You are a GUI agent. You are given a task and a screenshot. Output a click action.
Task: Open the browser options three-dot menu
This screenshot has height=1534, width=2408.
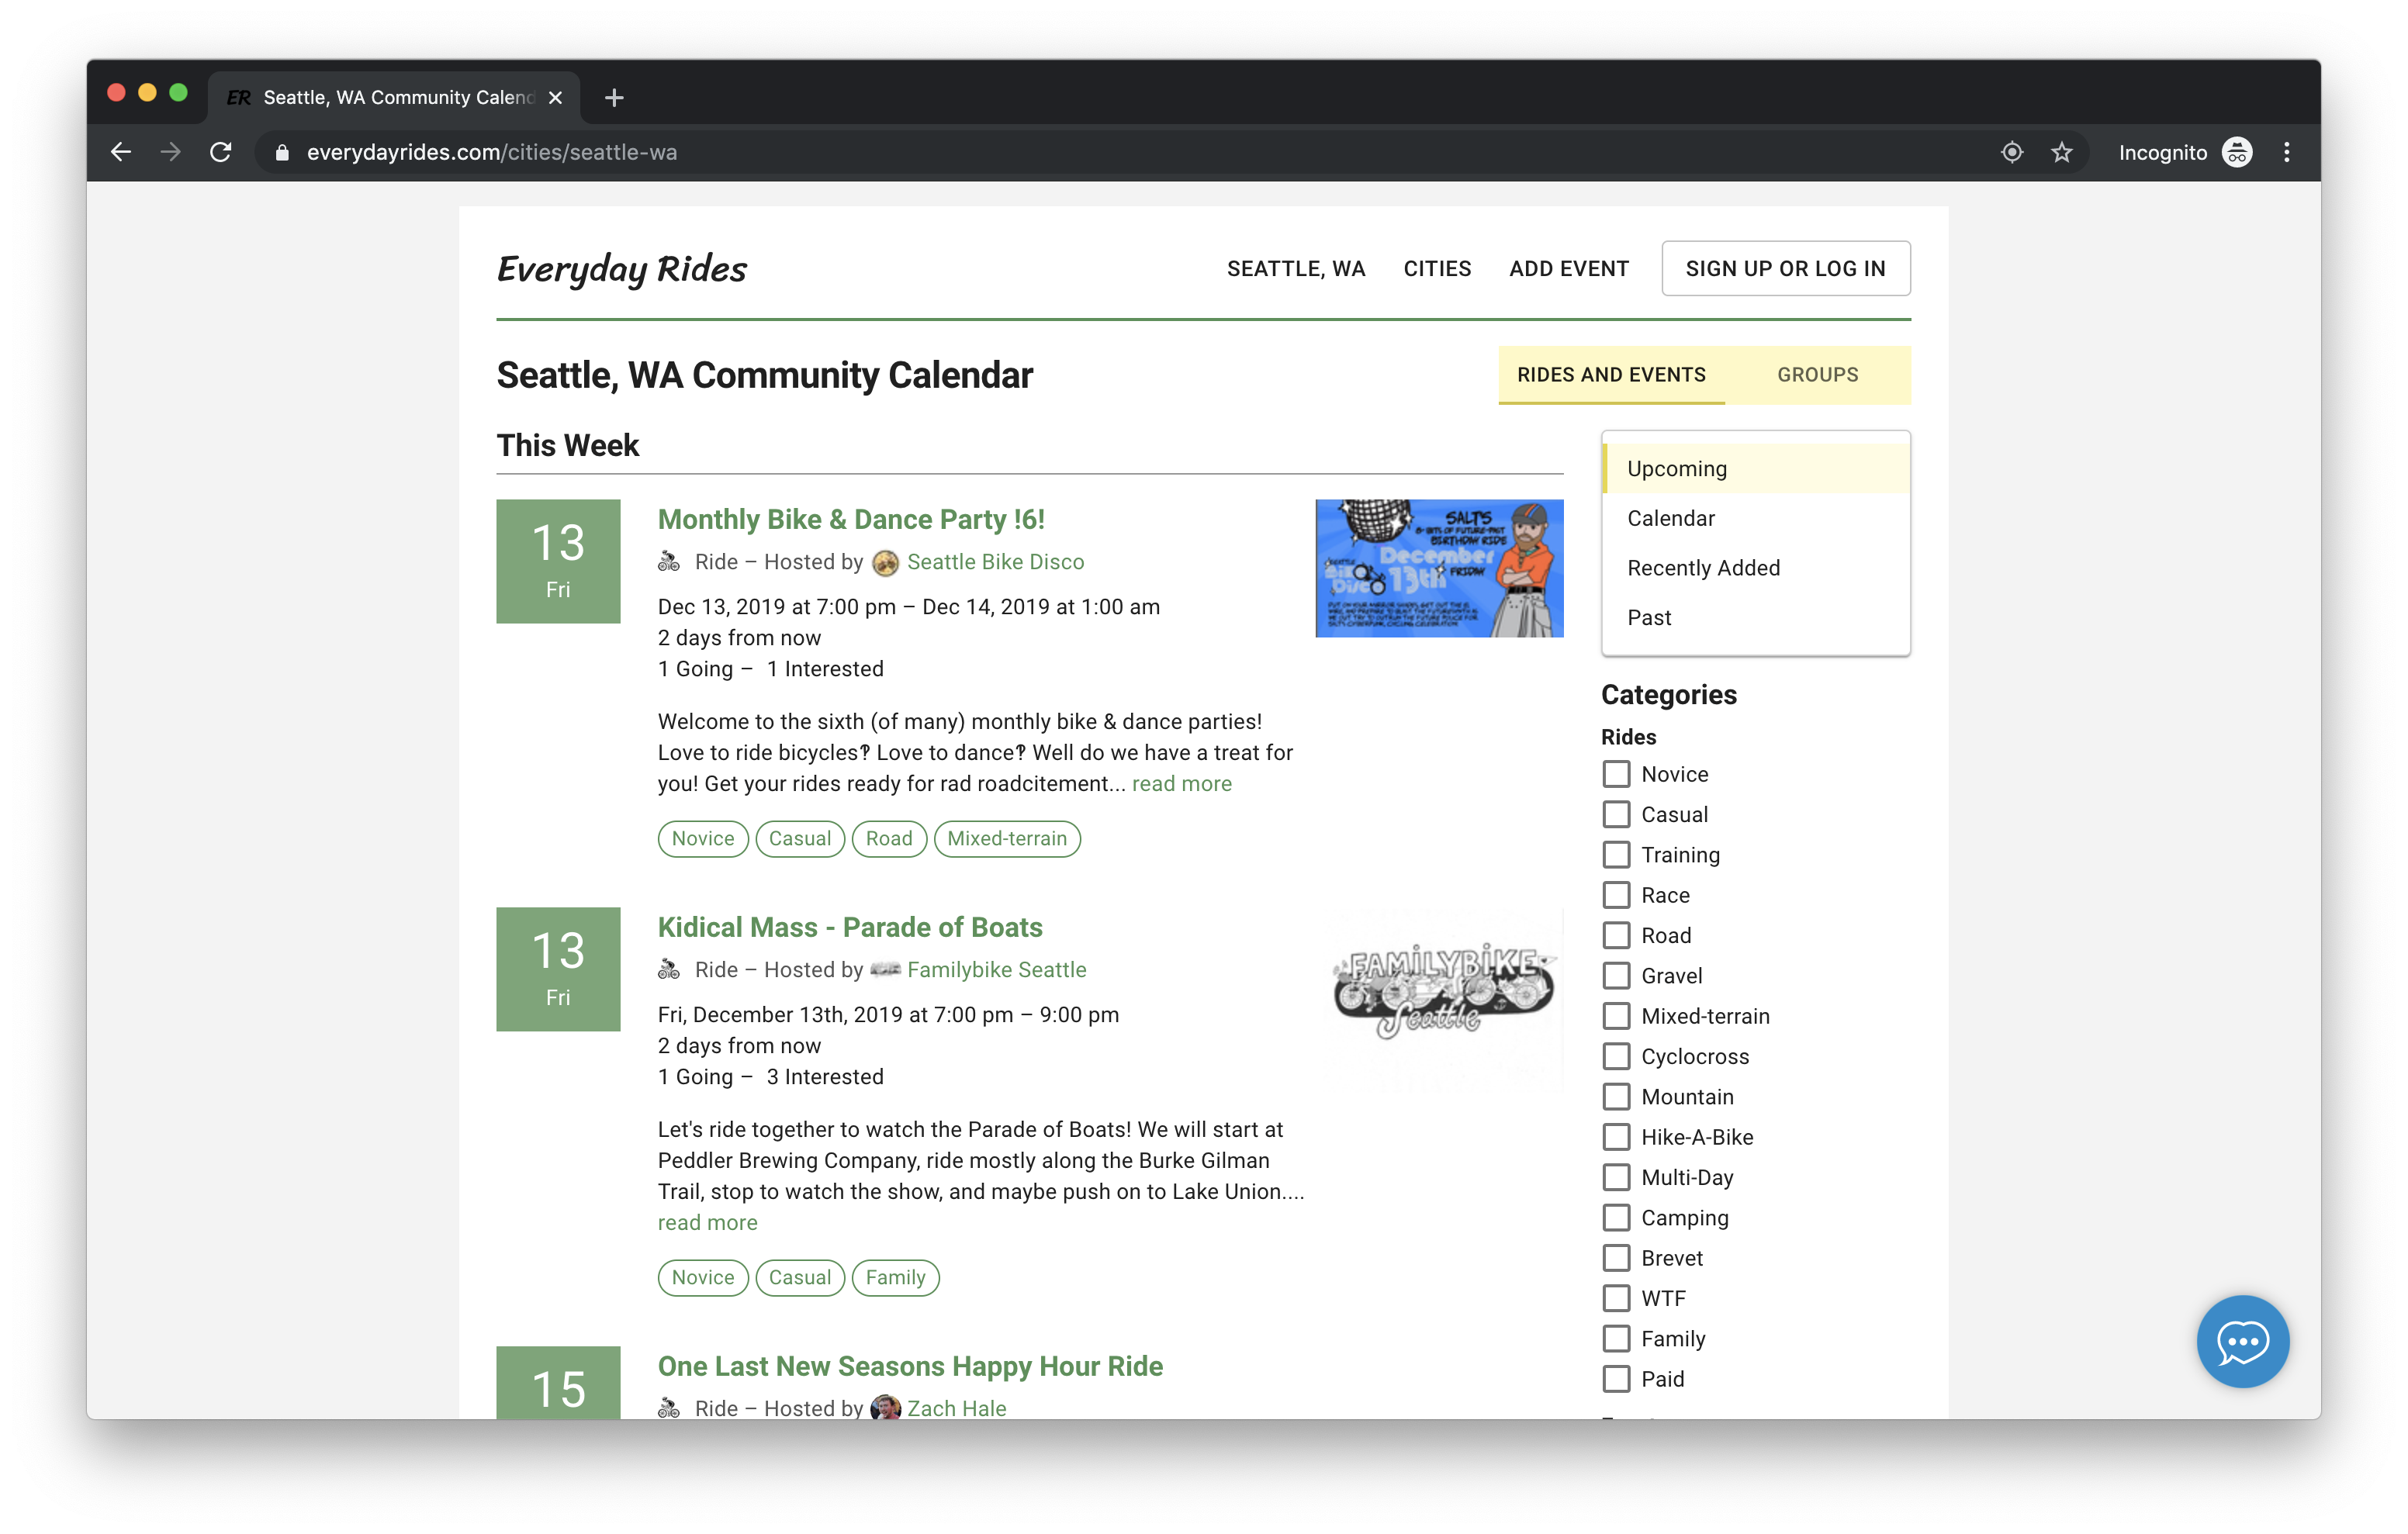pyautogui.click(x=2286, y=152)
